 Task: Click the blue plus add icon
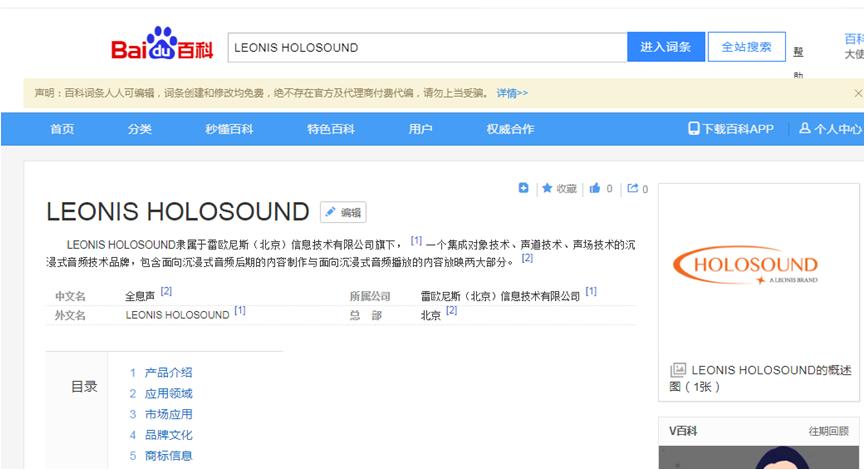[x=524, y=188]
